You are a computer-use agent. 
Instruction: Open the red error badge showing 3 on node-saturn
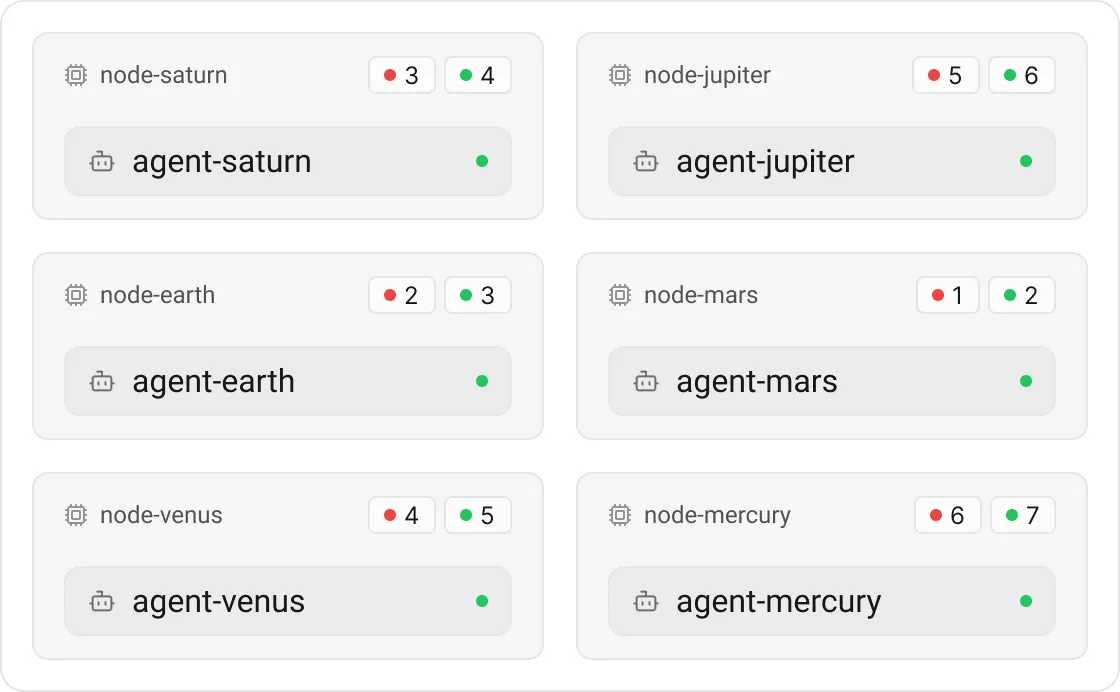(x=402, y=75)
